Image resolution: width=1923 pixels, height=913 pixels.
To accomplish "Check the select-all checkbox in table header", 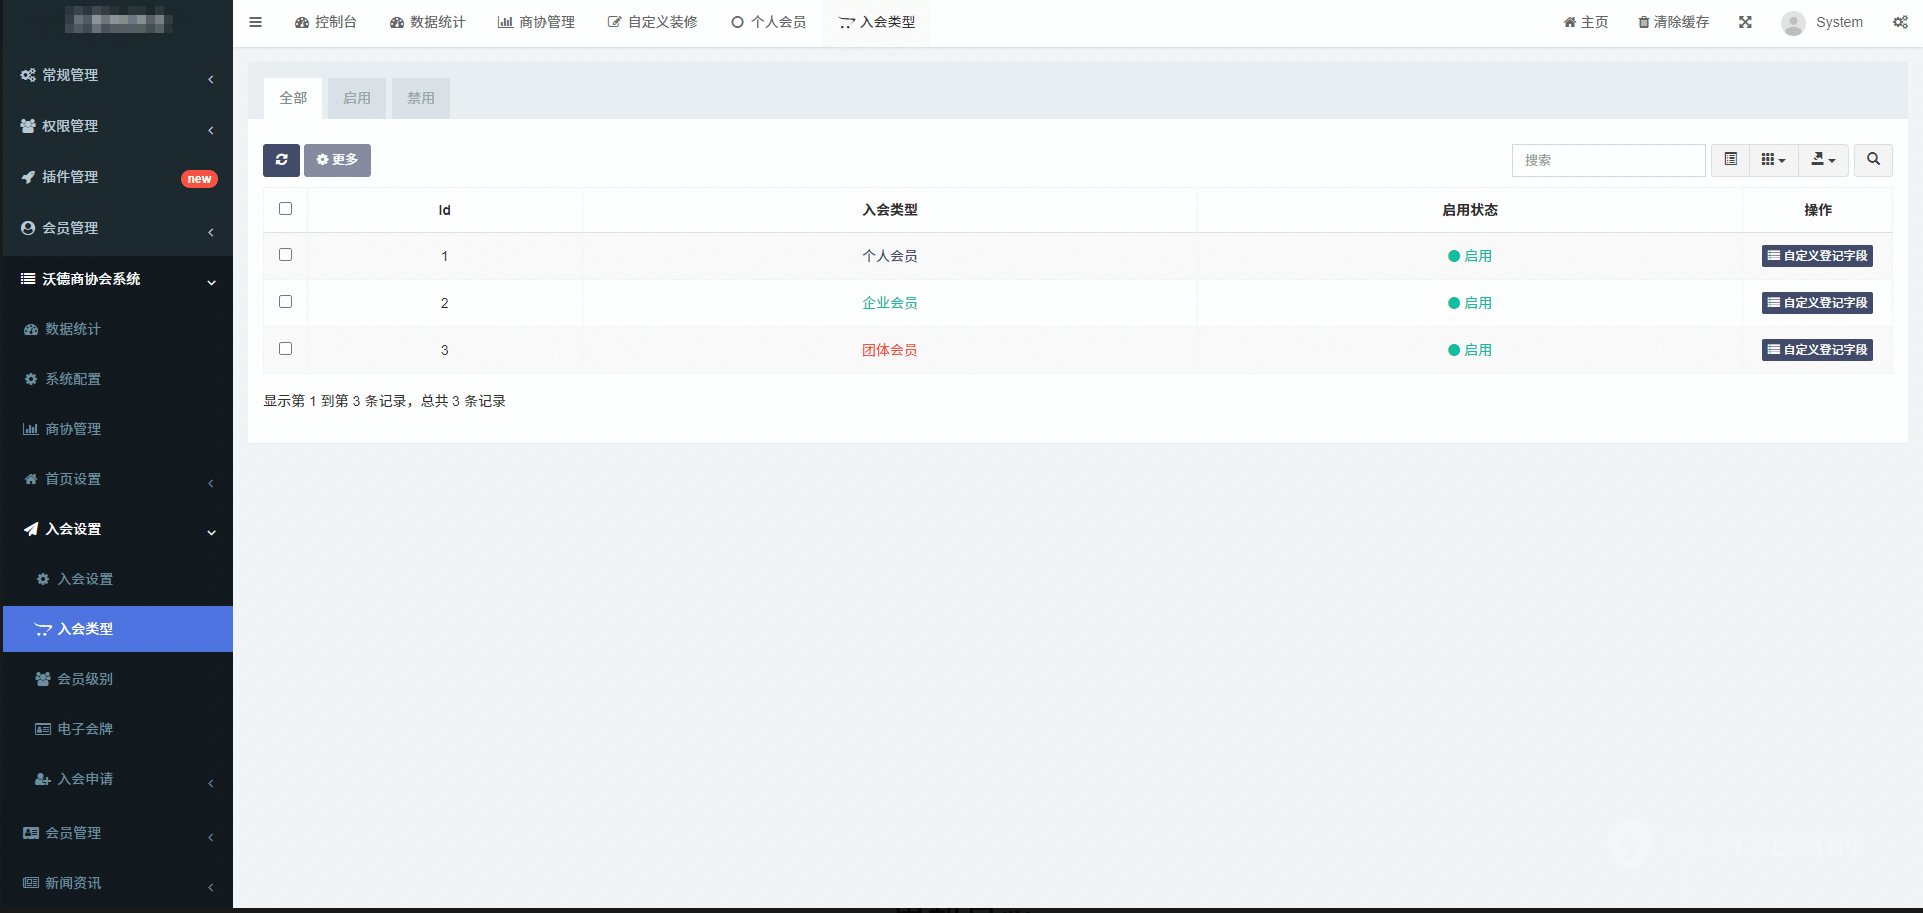I will pyautogui.click(x=285, y=209).
